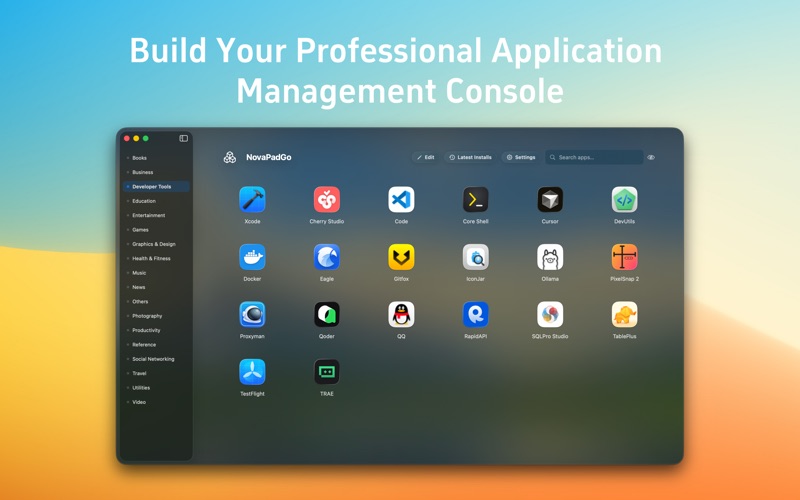Click the NovaPadGo title text
800x500 pixels.
268,157
